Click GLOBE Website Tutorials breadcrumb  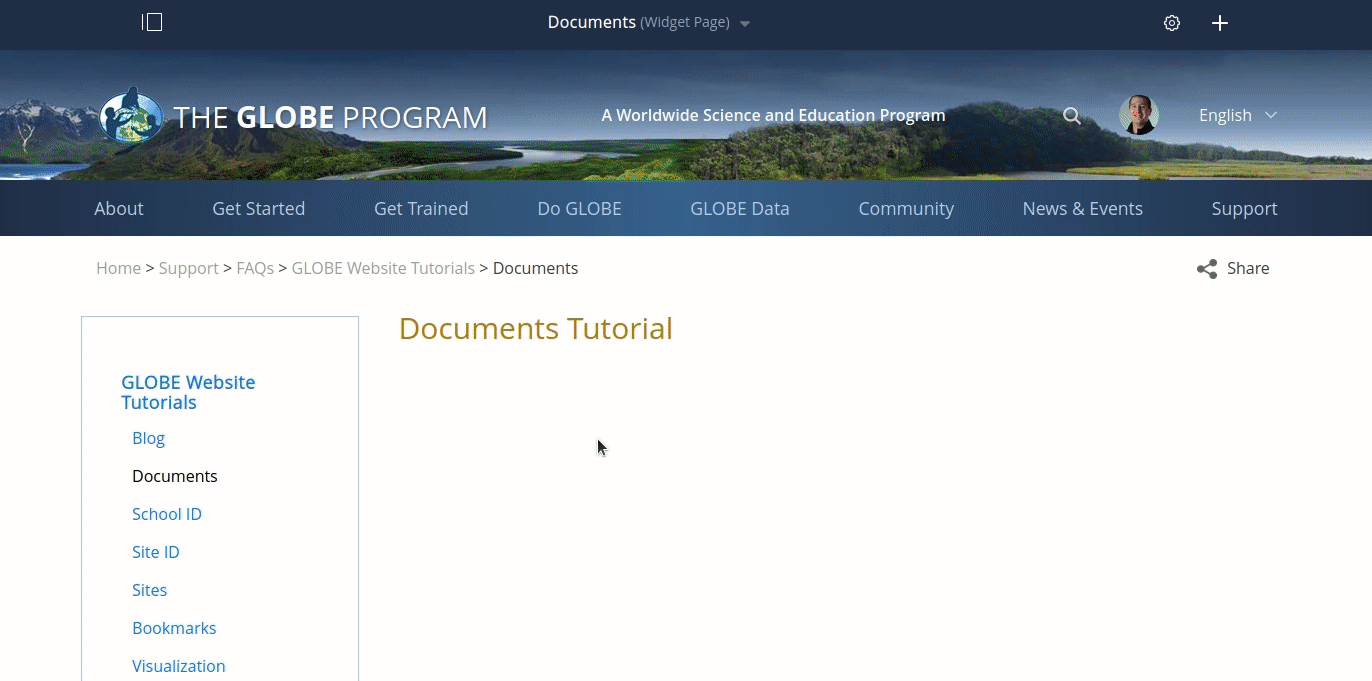(x=383, y=268)
